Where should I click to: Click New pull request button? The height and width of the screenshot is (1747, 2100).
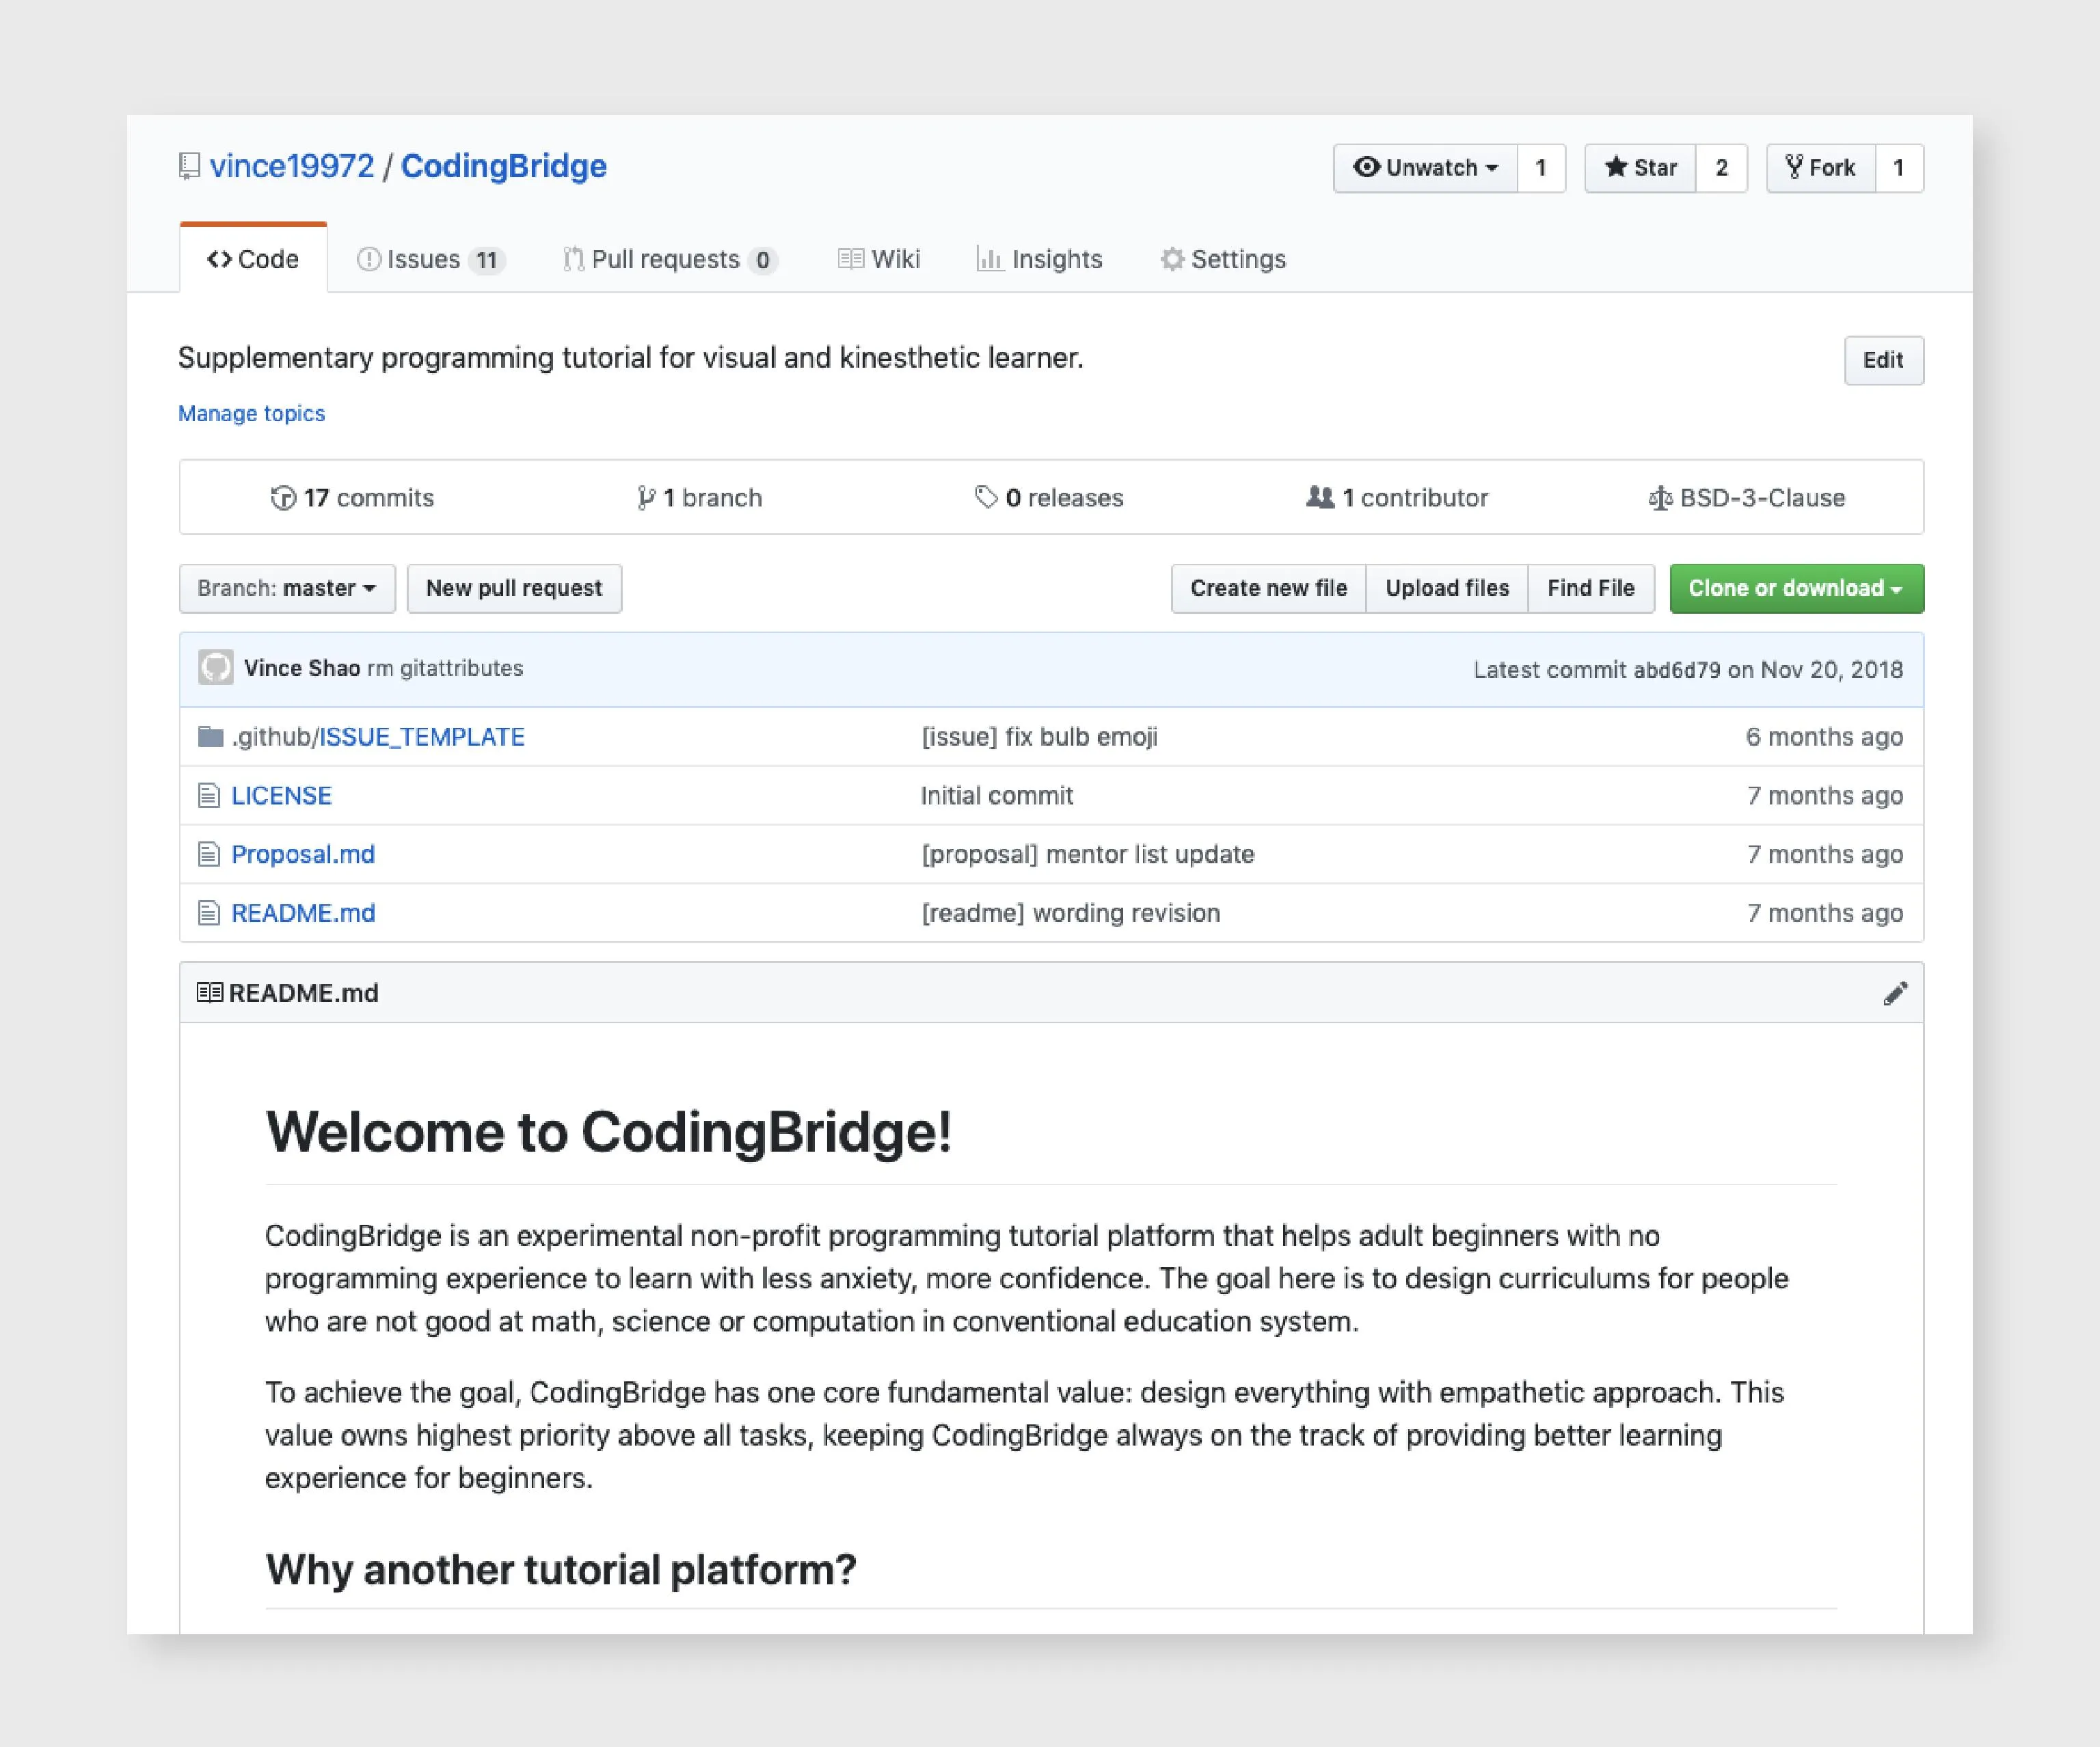(514, 588)
